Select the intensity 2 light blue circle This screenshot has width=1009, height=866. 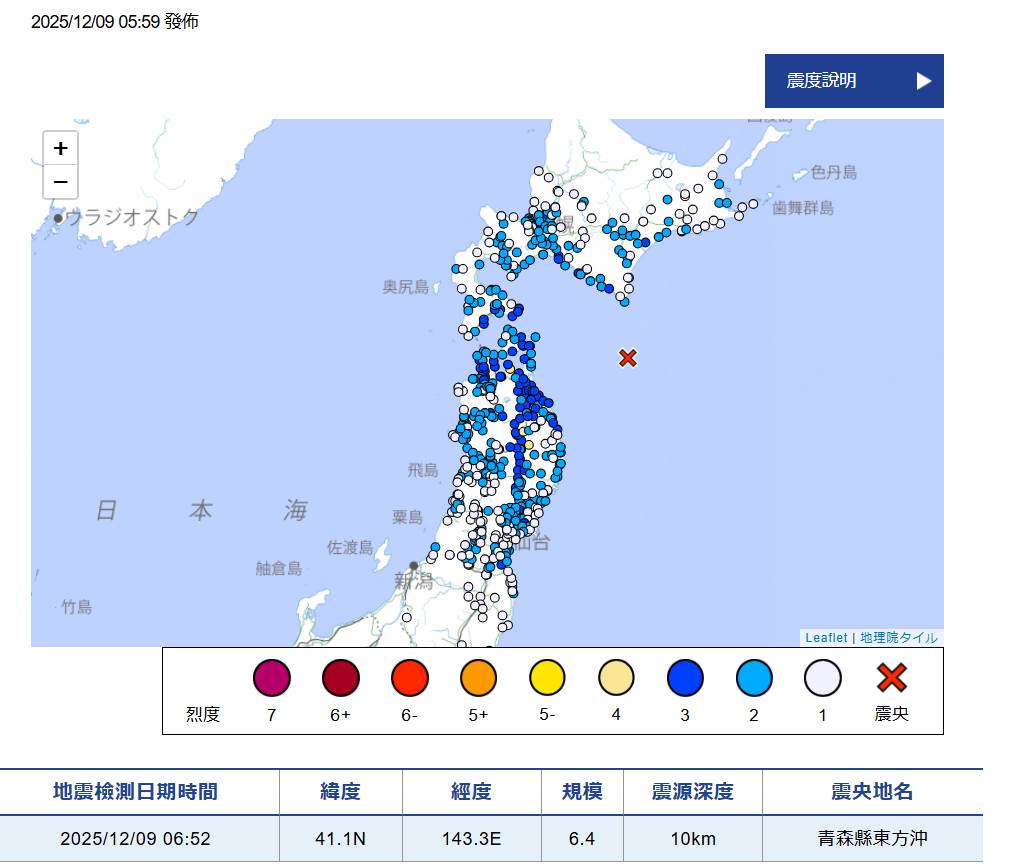click(x=754, y=679)
